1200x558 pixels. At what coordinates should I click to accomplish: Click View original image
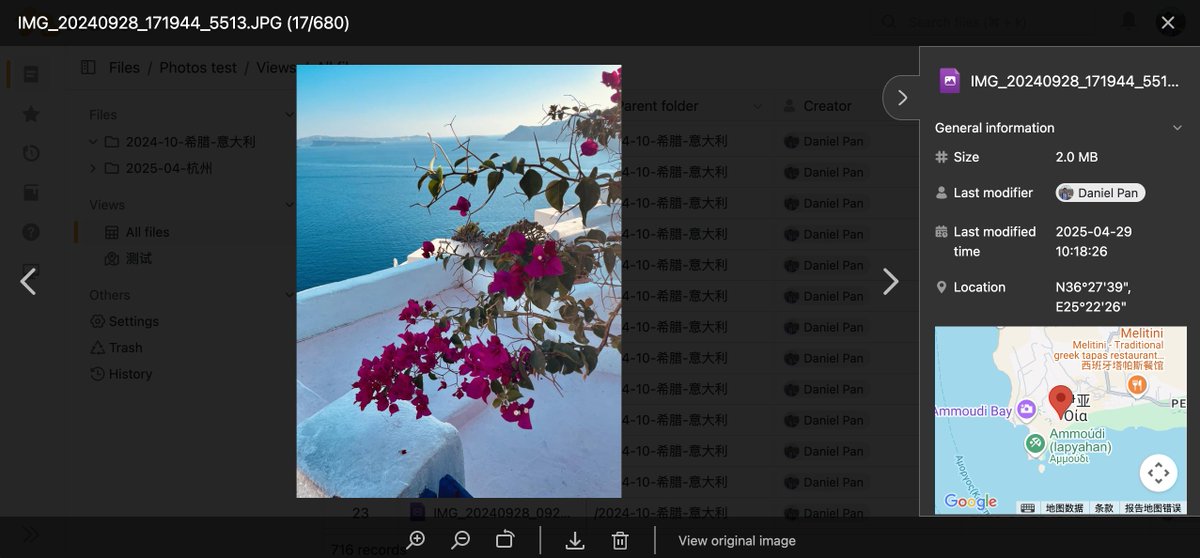(737, 541)
